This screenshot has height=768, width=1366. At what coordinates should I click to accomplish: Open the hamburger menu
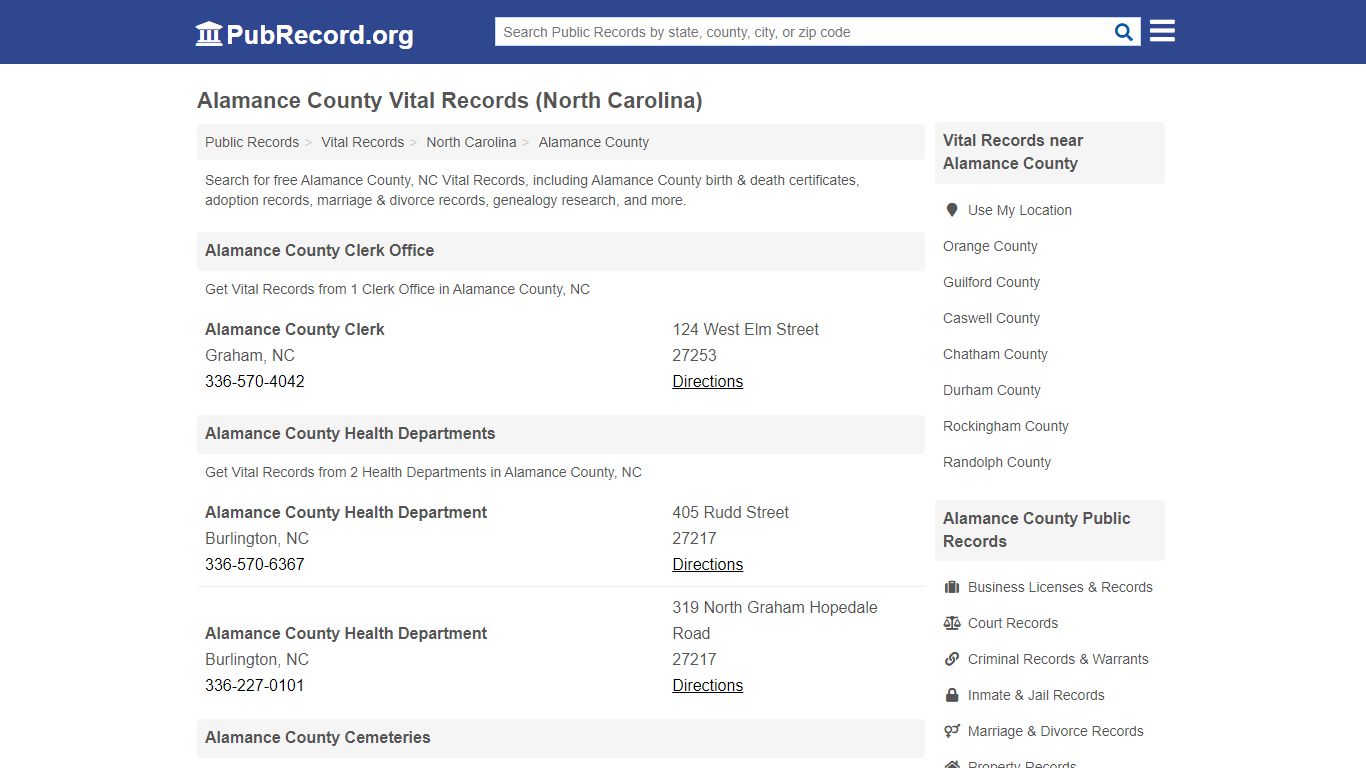pyautogui.click(x=1162, y=31)
